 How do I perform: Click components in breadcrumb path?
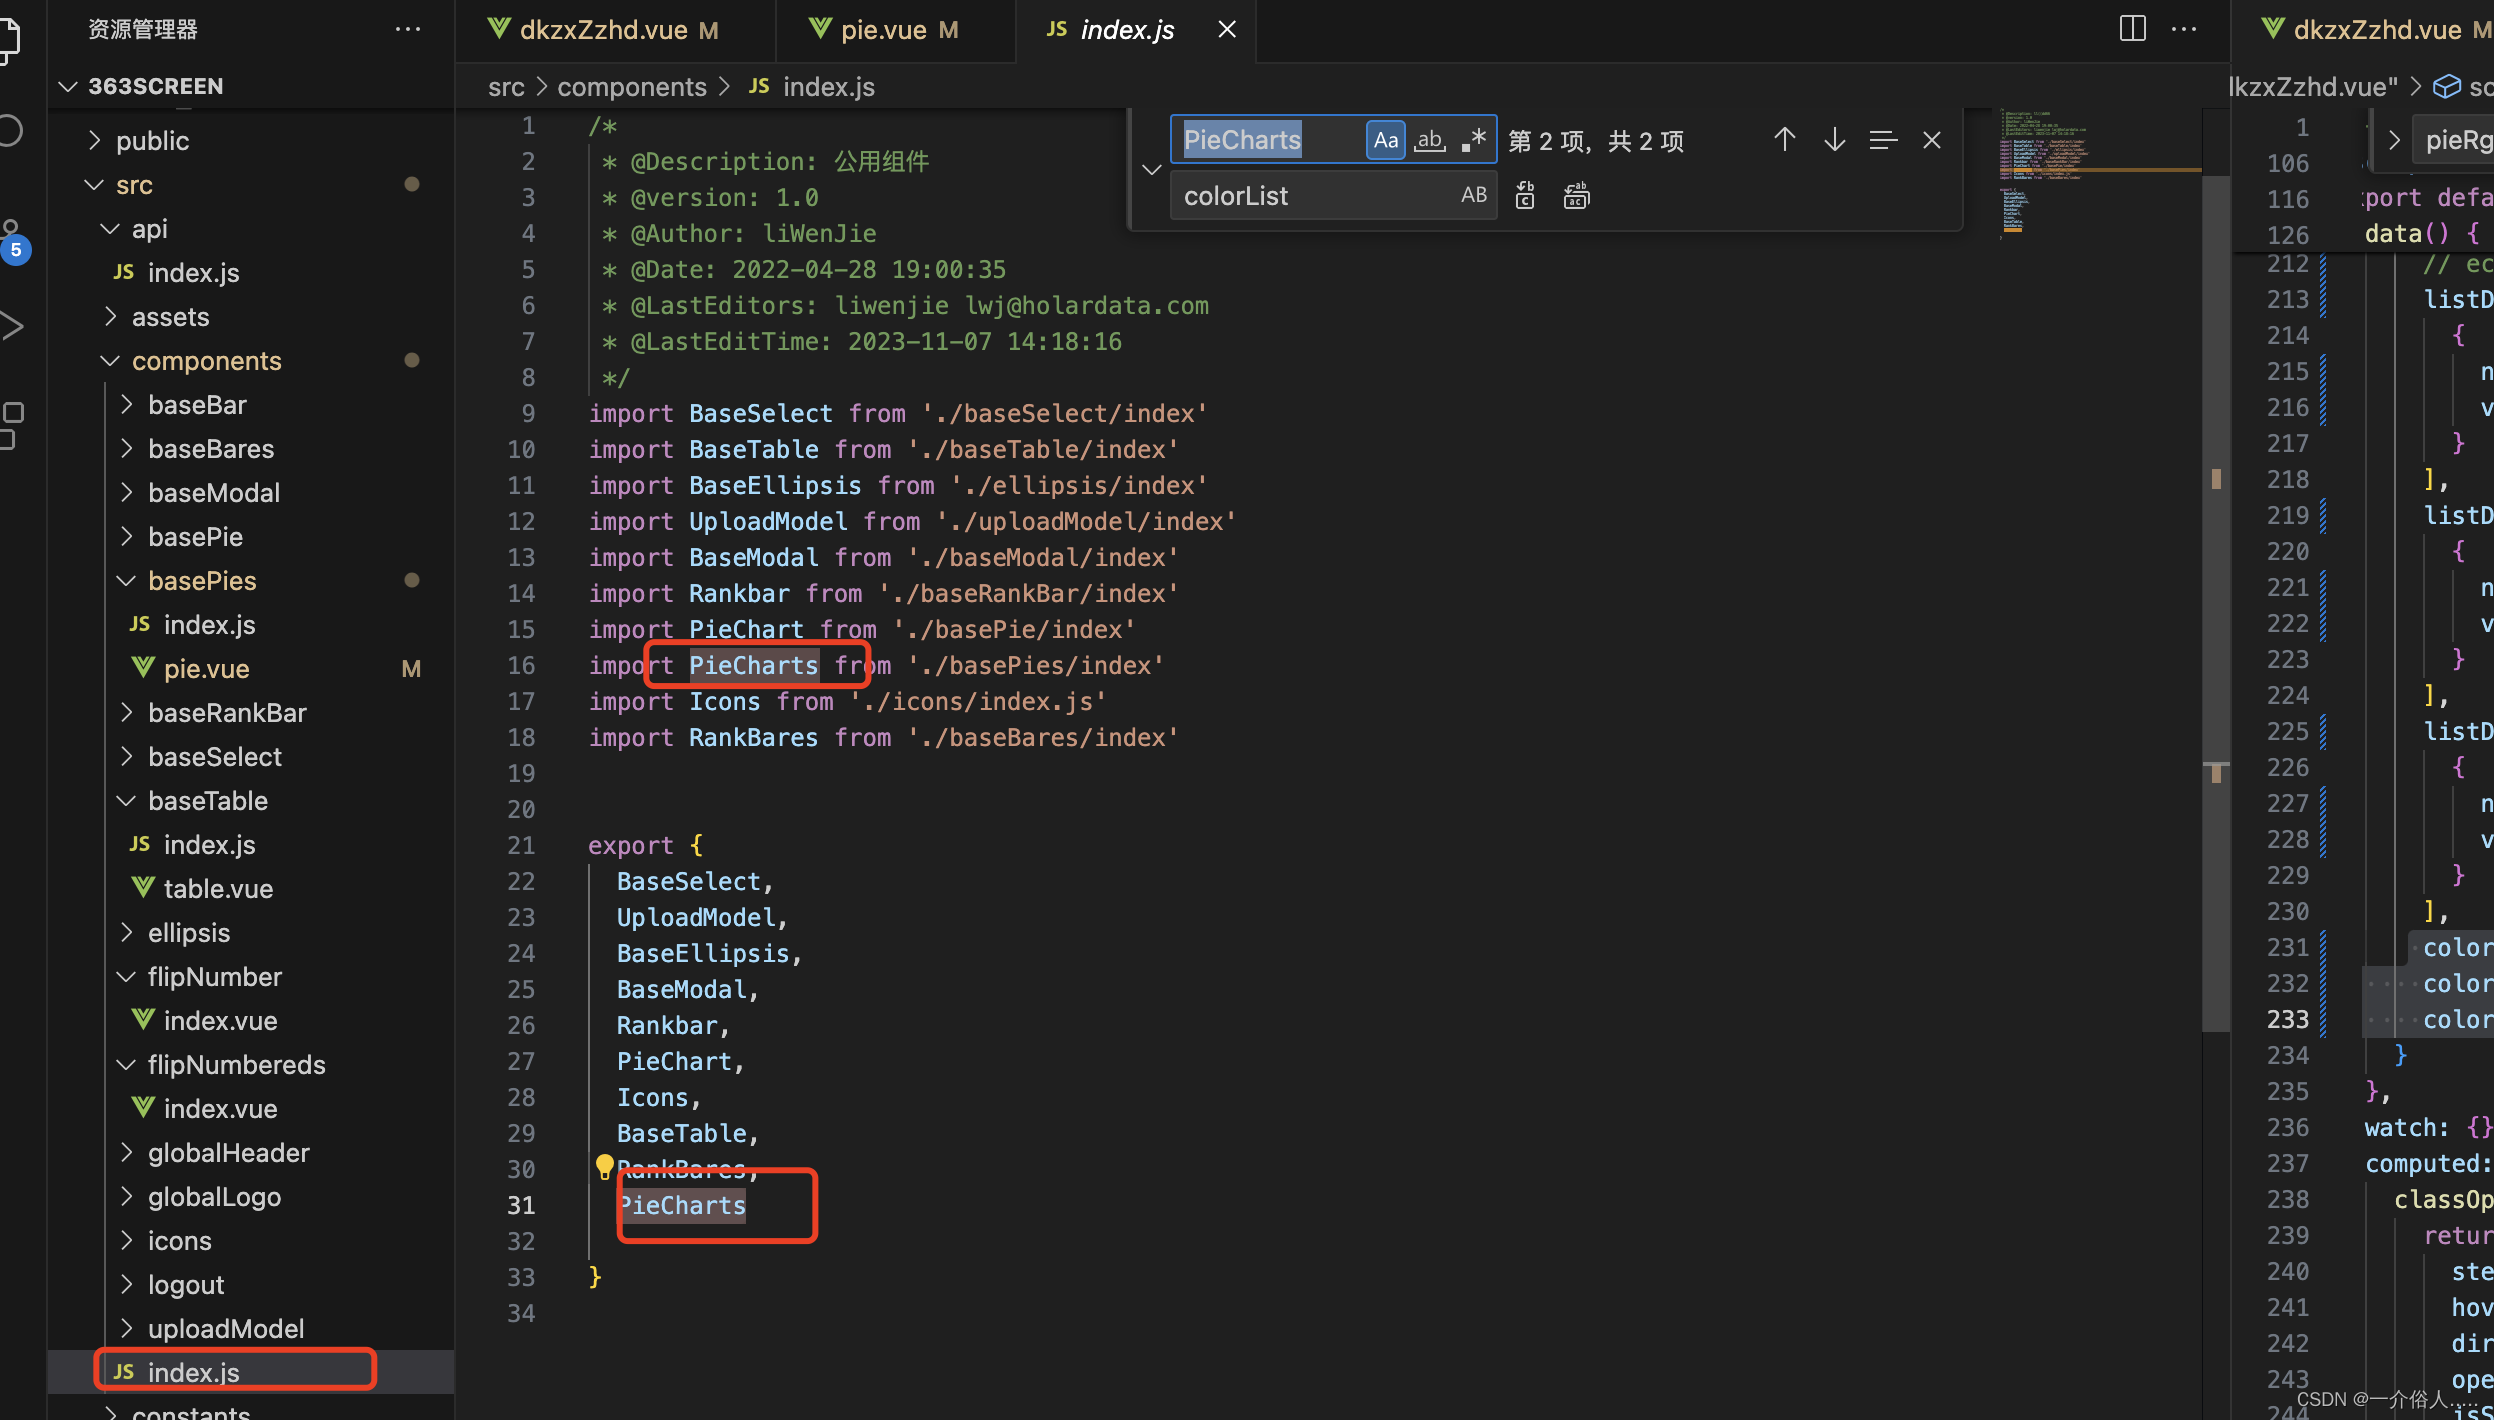tap(631, 87)
